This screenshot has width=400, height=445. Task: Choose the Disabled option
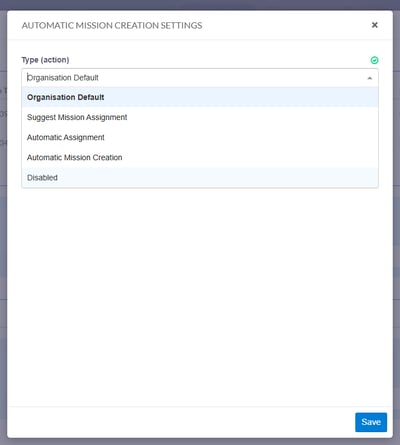(200, 177)
